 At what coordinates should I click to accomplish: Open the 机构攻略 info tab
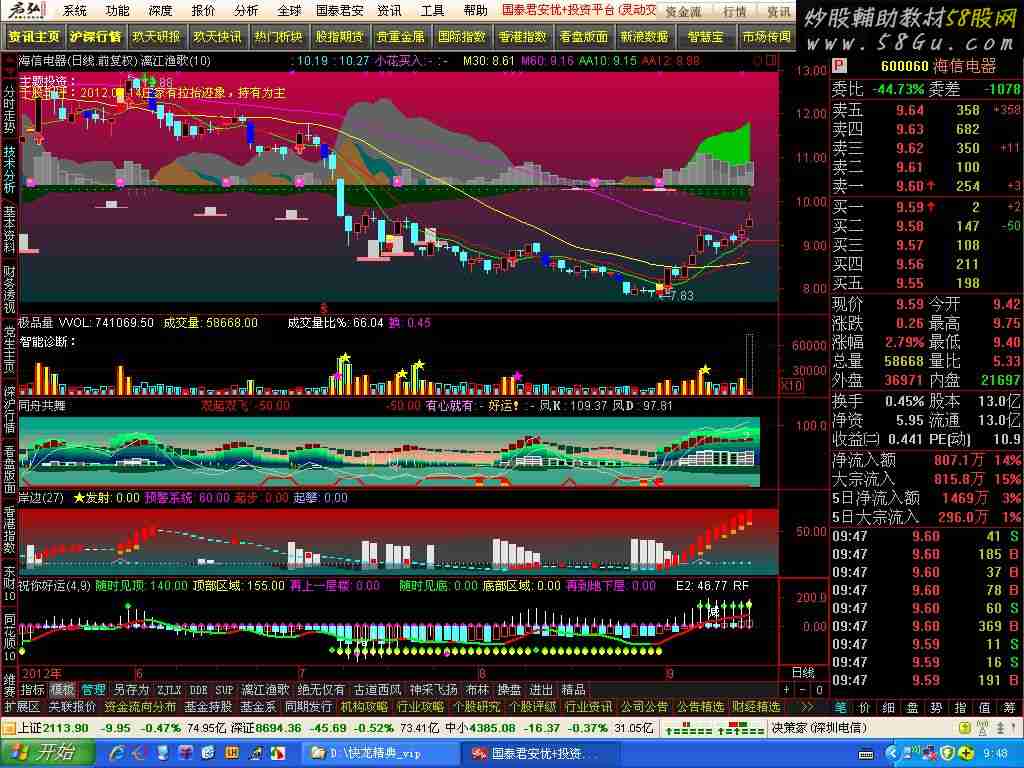[x=364, y=707]
